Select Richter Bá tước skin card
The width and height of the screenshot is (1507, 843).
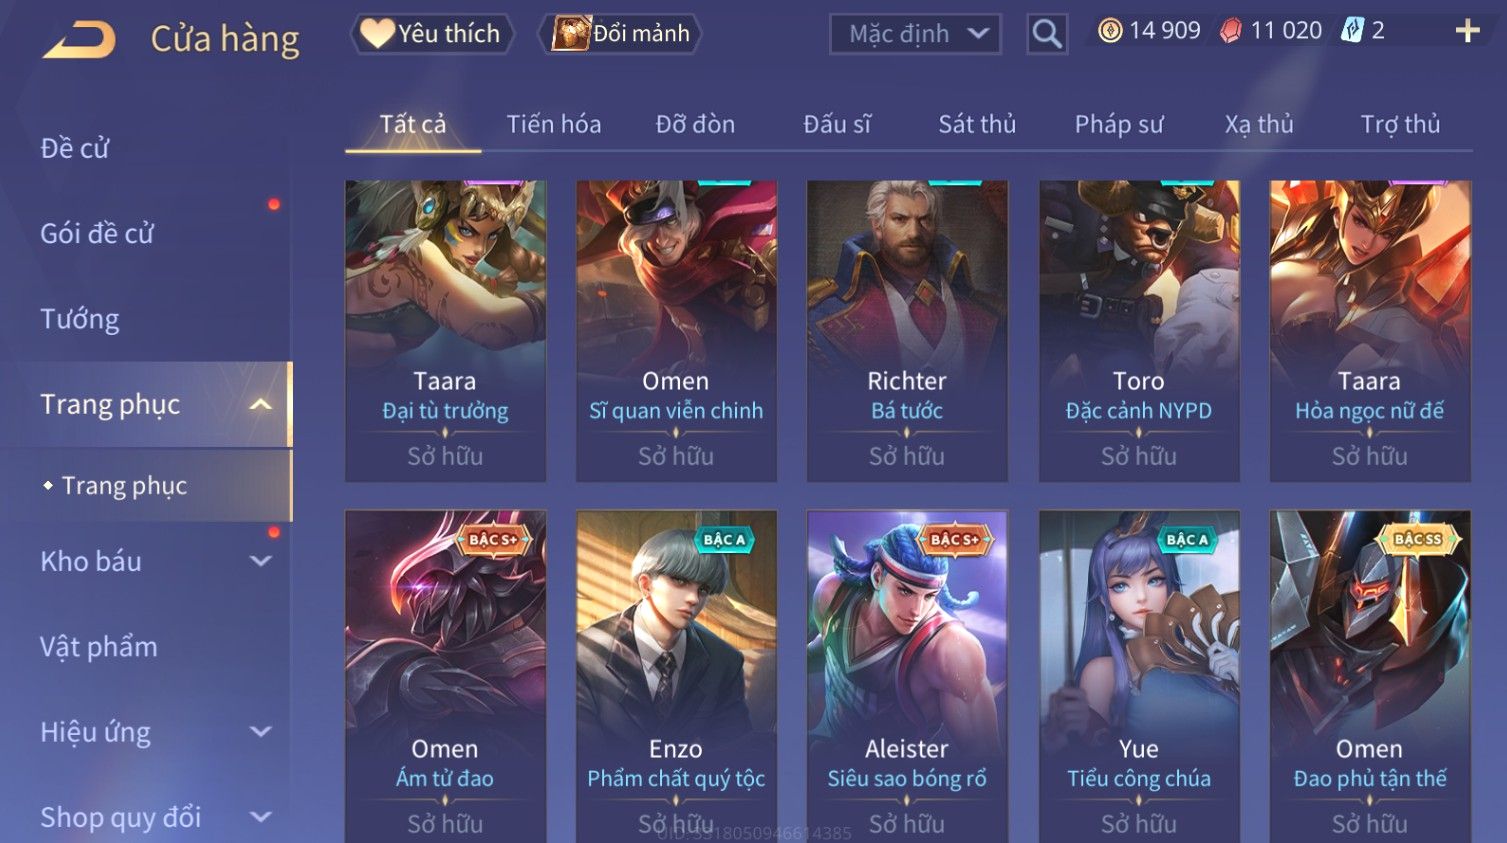pos(907,331)
